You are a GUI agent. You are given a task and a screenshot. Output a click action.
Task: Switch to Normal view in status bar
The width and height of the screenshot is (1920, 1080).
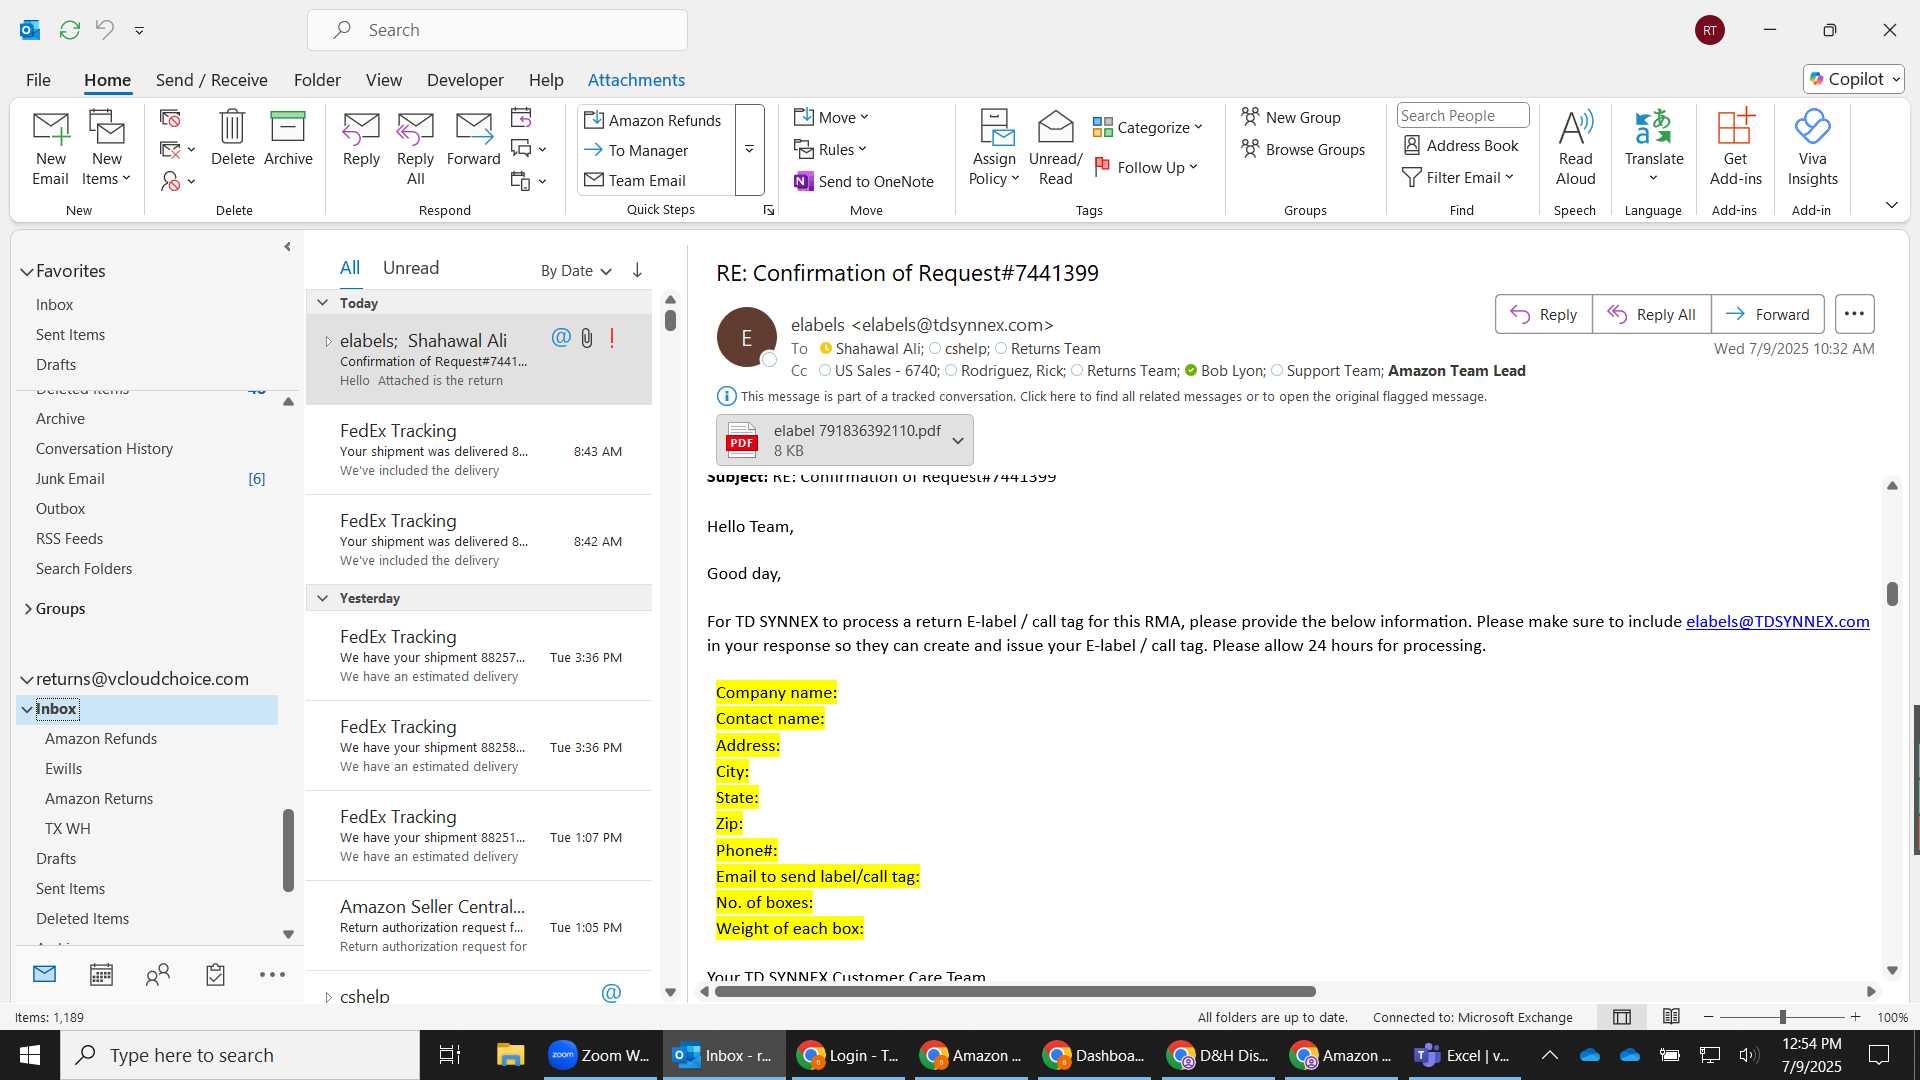(1622, 1017)
